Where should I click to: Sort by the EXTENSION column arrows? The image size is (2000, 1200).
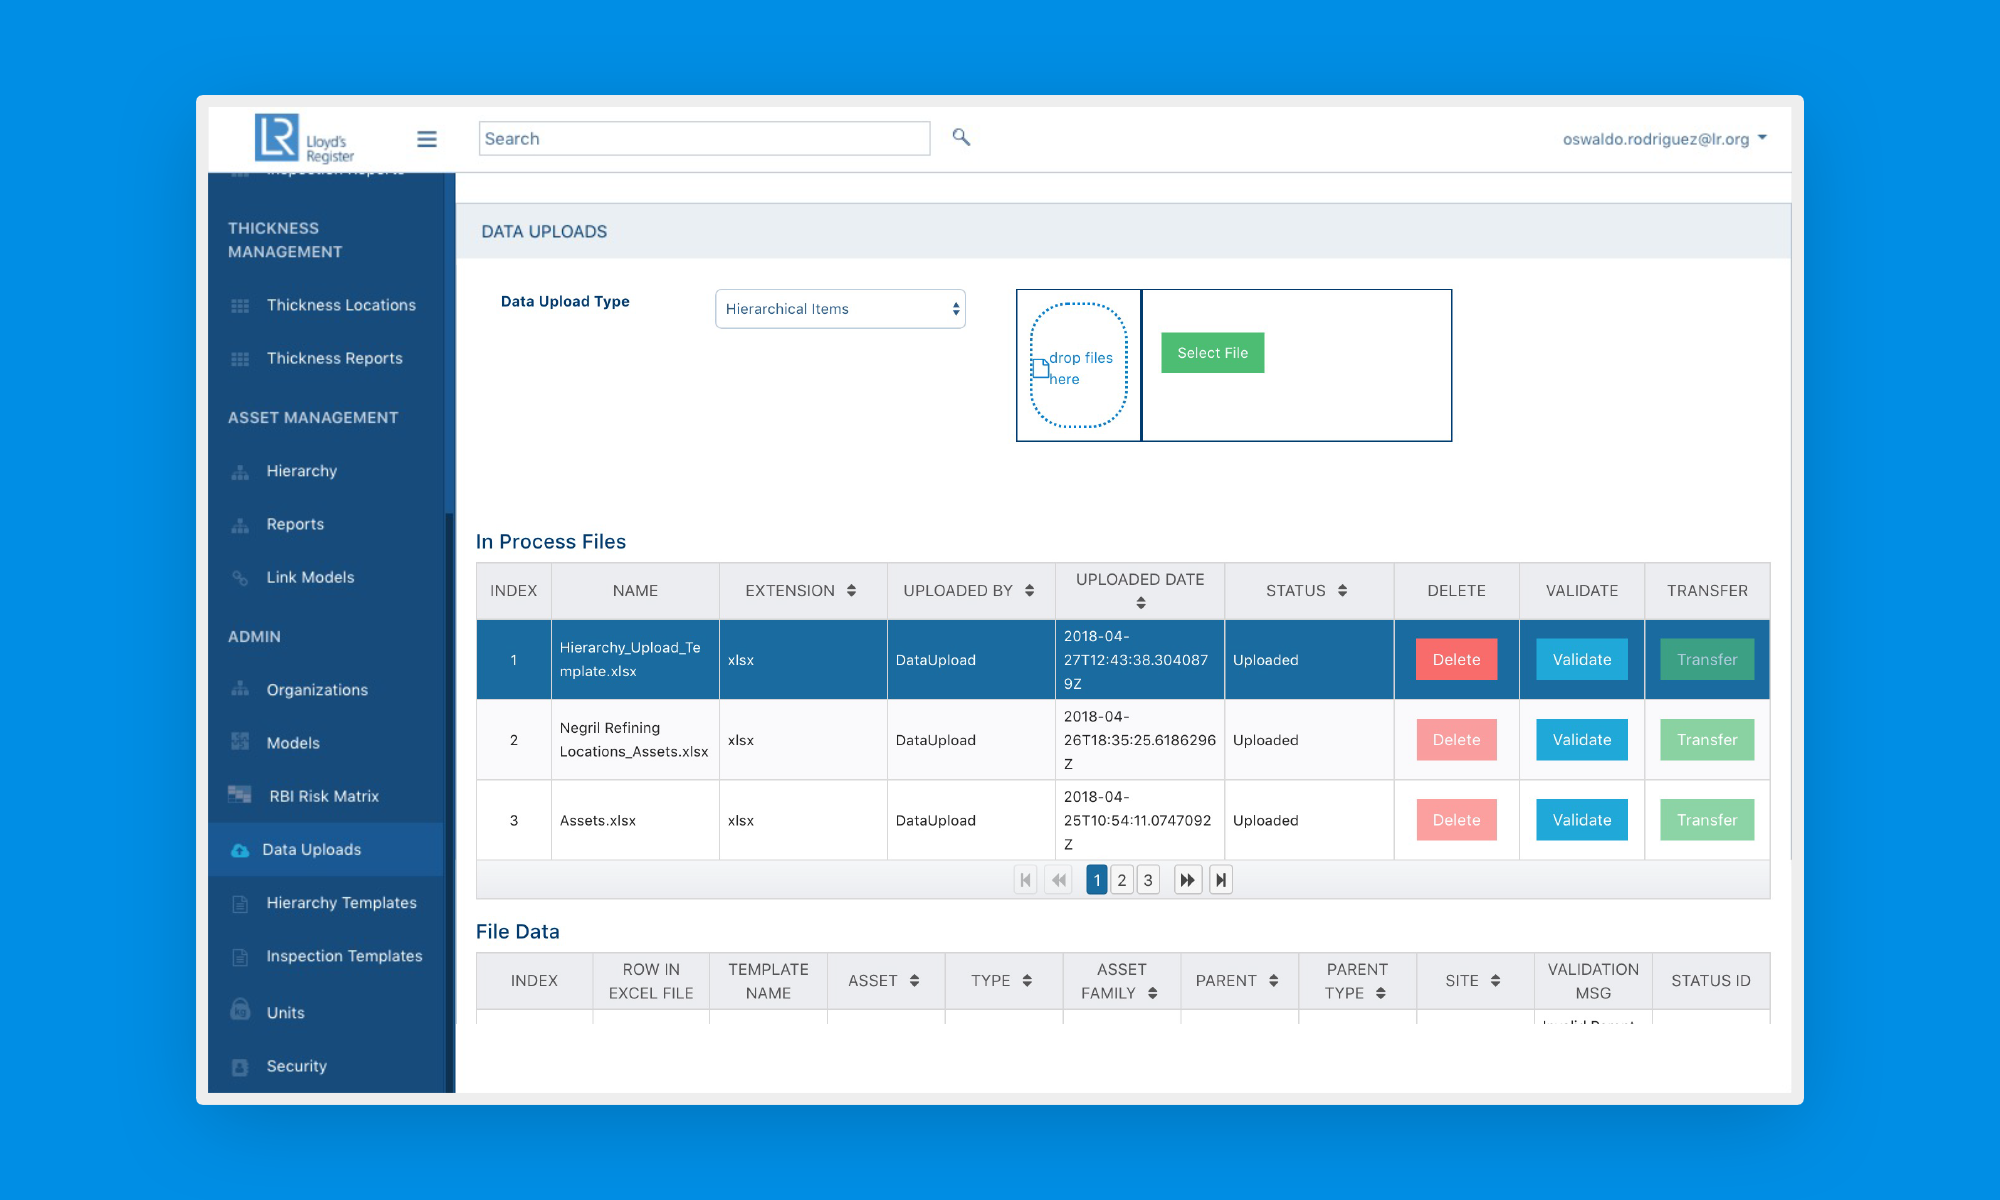852,591
